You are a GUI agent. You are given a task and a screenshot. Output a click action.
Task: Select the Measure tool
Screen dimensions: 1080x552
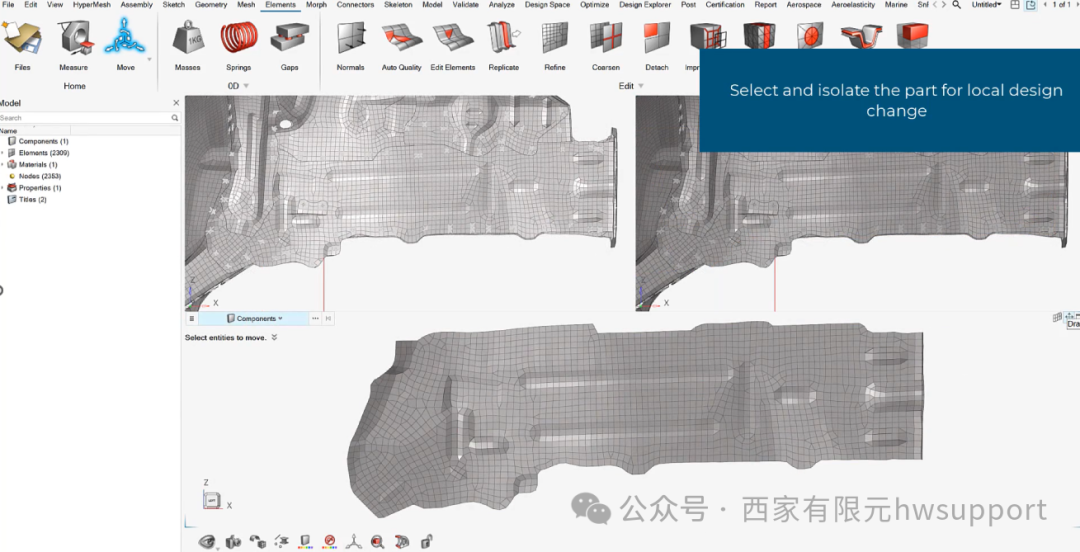74,43
